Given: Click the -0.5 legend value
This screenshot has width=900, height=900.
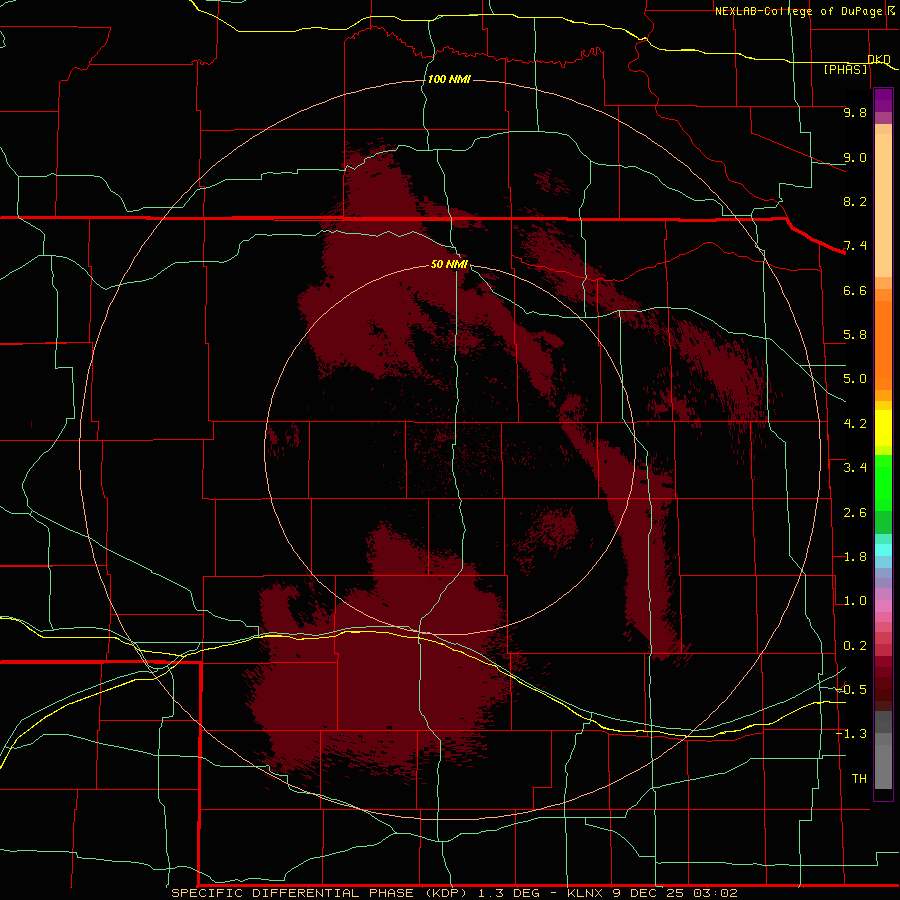Looking at the screenshot, I should (851, 690).
